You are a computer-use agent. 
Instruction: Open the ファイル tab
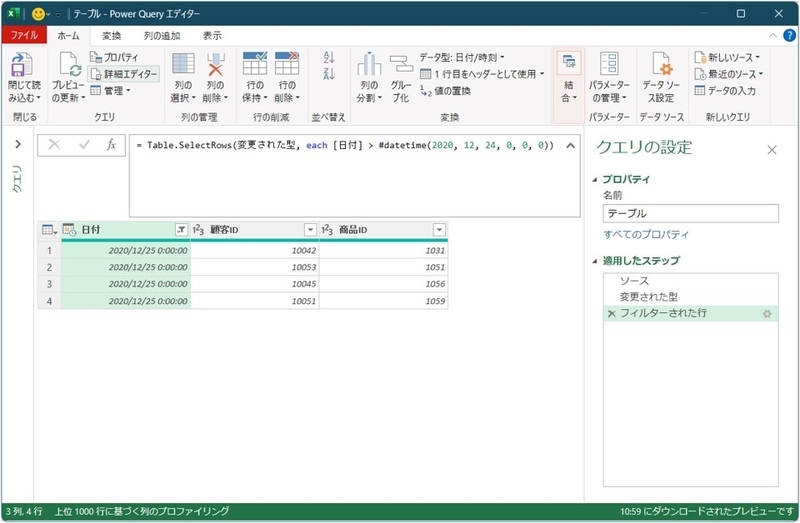point(24,35)
